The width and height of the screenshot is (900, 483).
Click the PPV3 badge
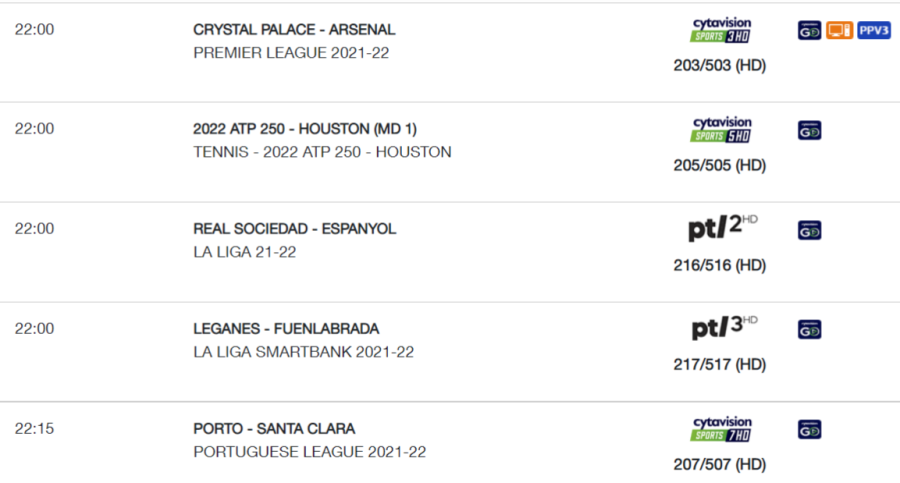[x=874, y=30]
